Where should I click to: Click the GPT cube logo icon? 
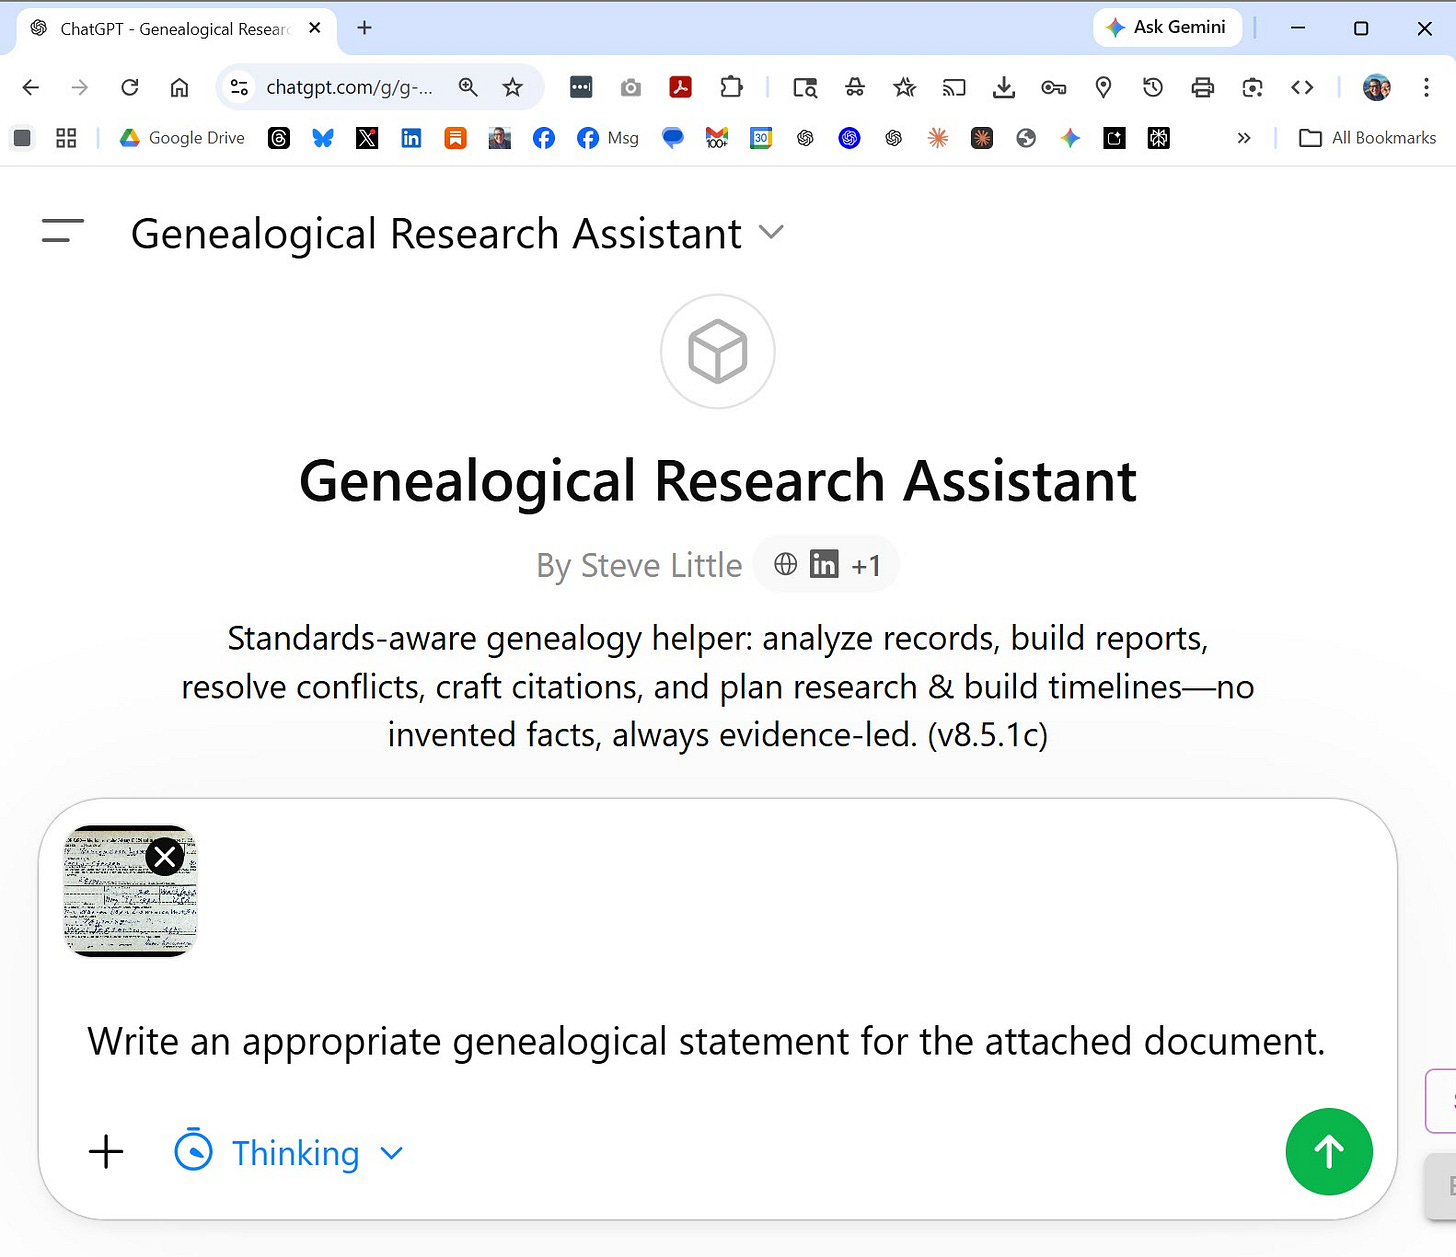point(718,351)
